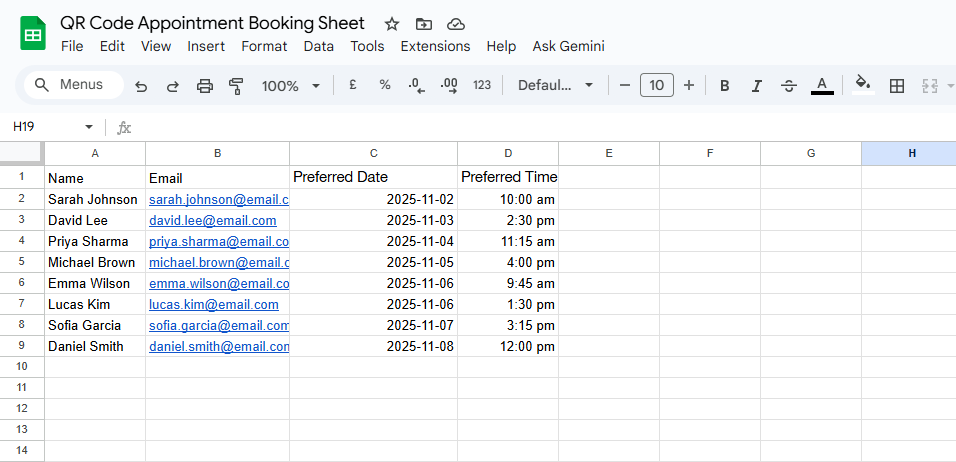Open priya.sharma email link
The height and width of the screenshot is (462, 956).
point(219,241)
